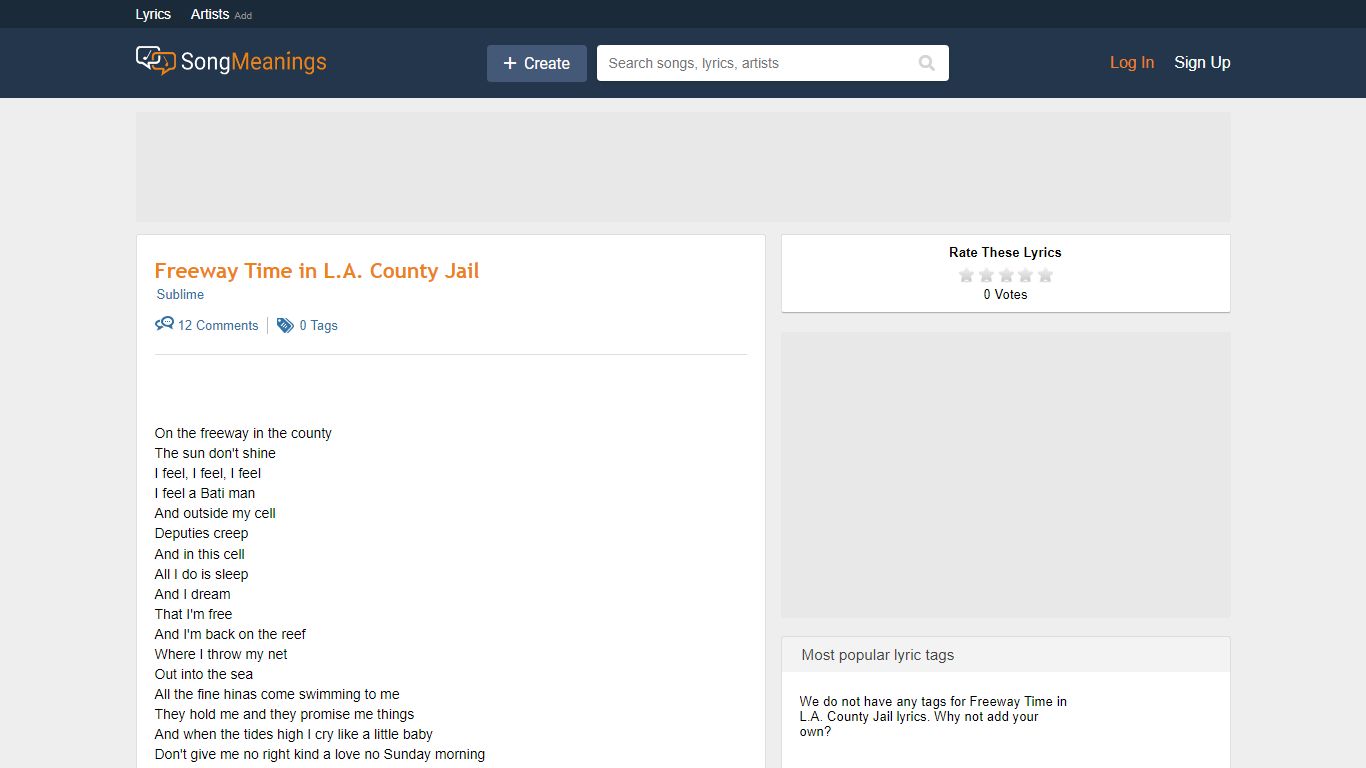Rate lyrics with the first star
The image size is (1366, 768).
(966, 275)
